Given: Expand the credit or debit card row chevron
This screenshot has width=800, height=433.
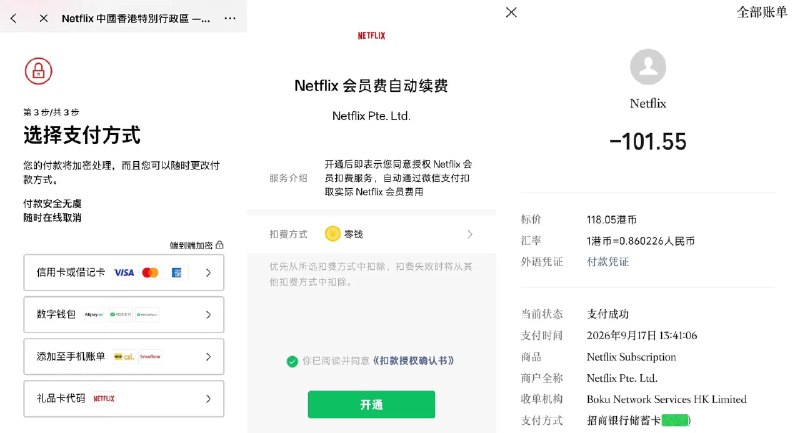Looking at the screenshot, I should click(208, 273).
